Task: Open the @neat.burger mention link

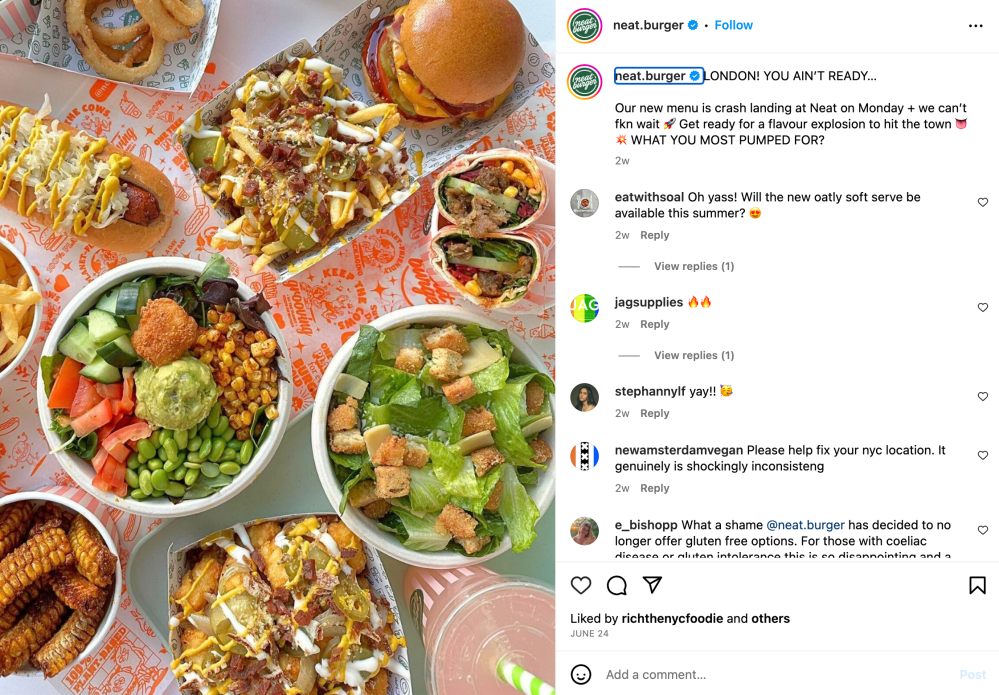Action: click(805, 525)
